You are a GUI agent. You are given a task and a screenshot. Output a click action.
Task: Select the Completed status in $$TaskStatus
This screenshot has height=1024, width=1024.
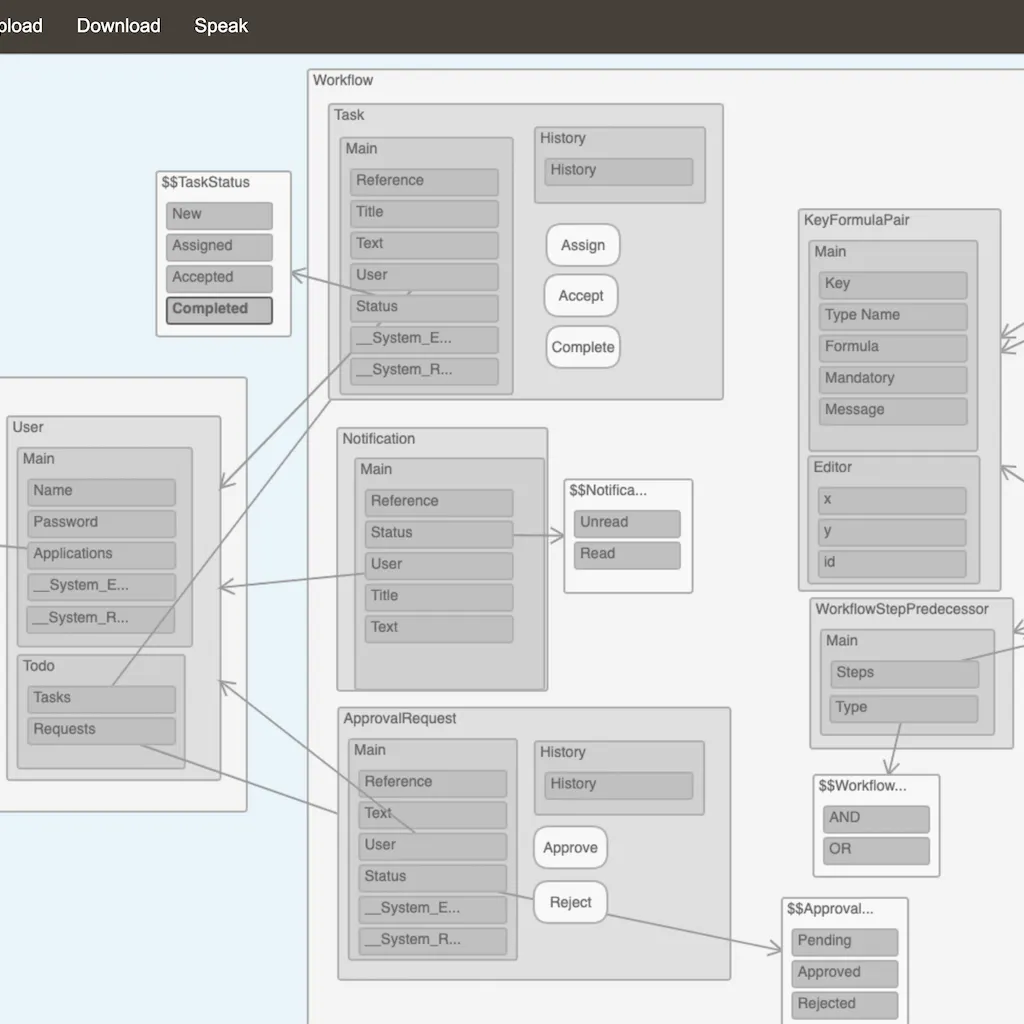pos(219,309)
